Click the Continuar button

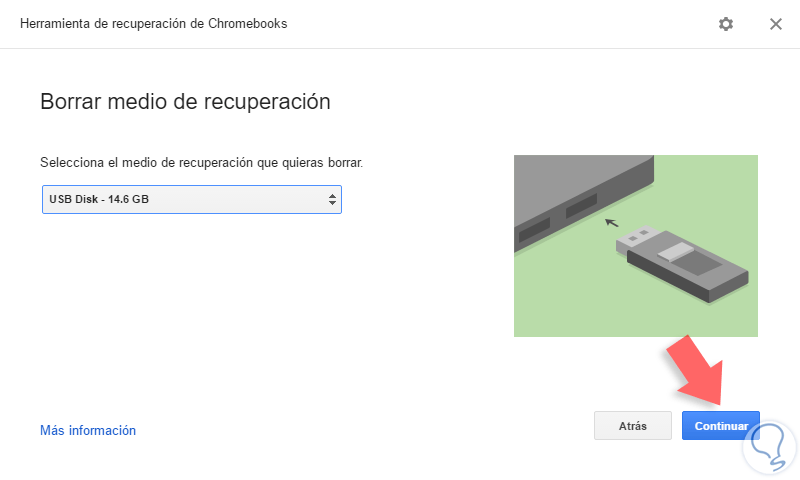[721, 426]
